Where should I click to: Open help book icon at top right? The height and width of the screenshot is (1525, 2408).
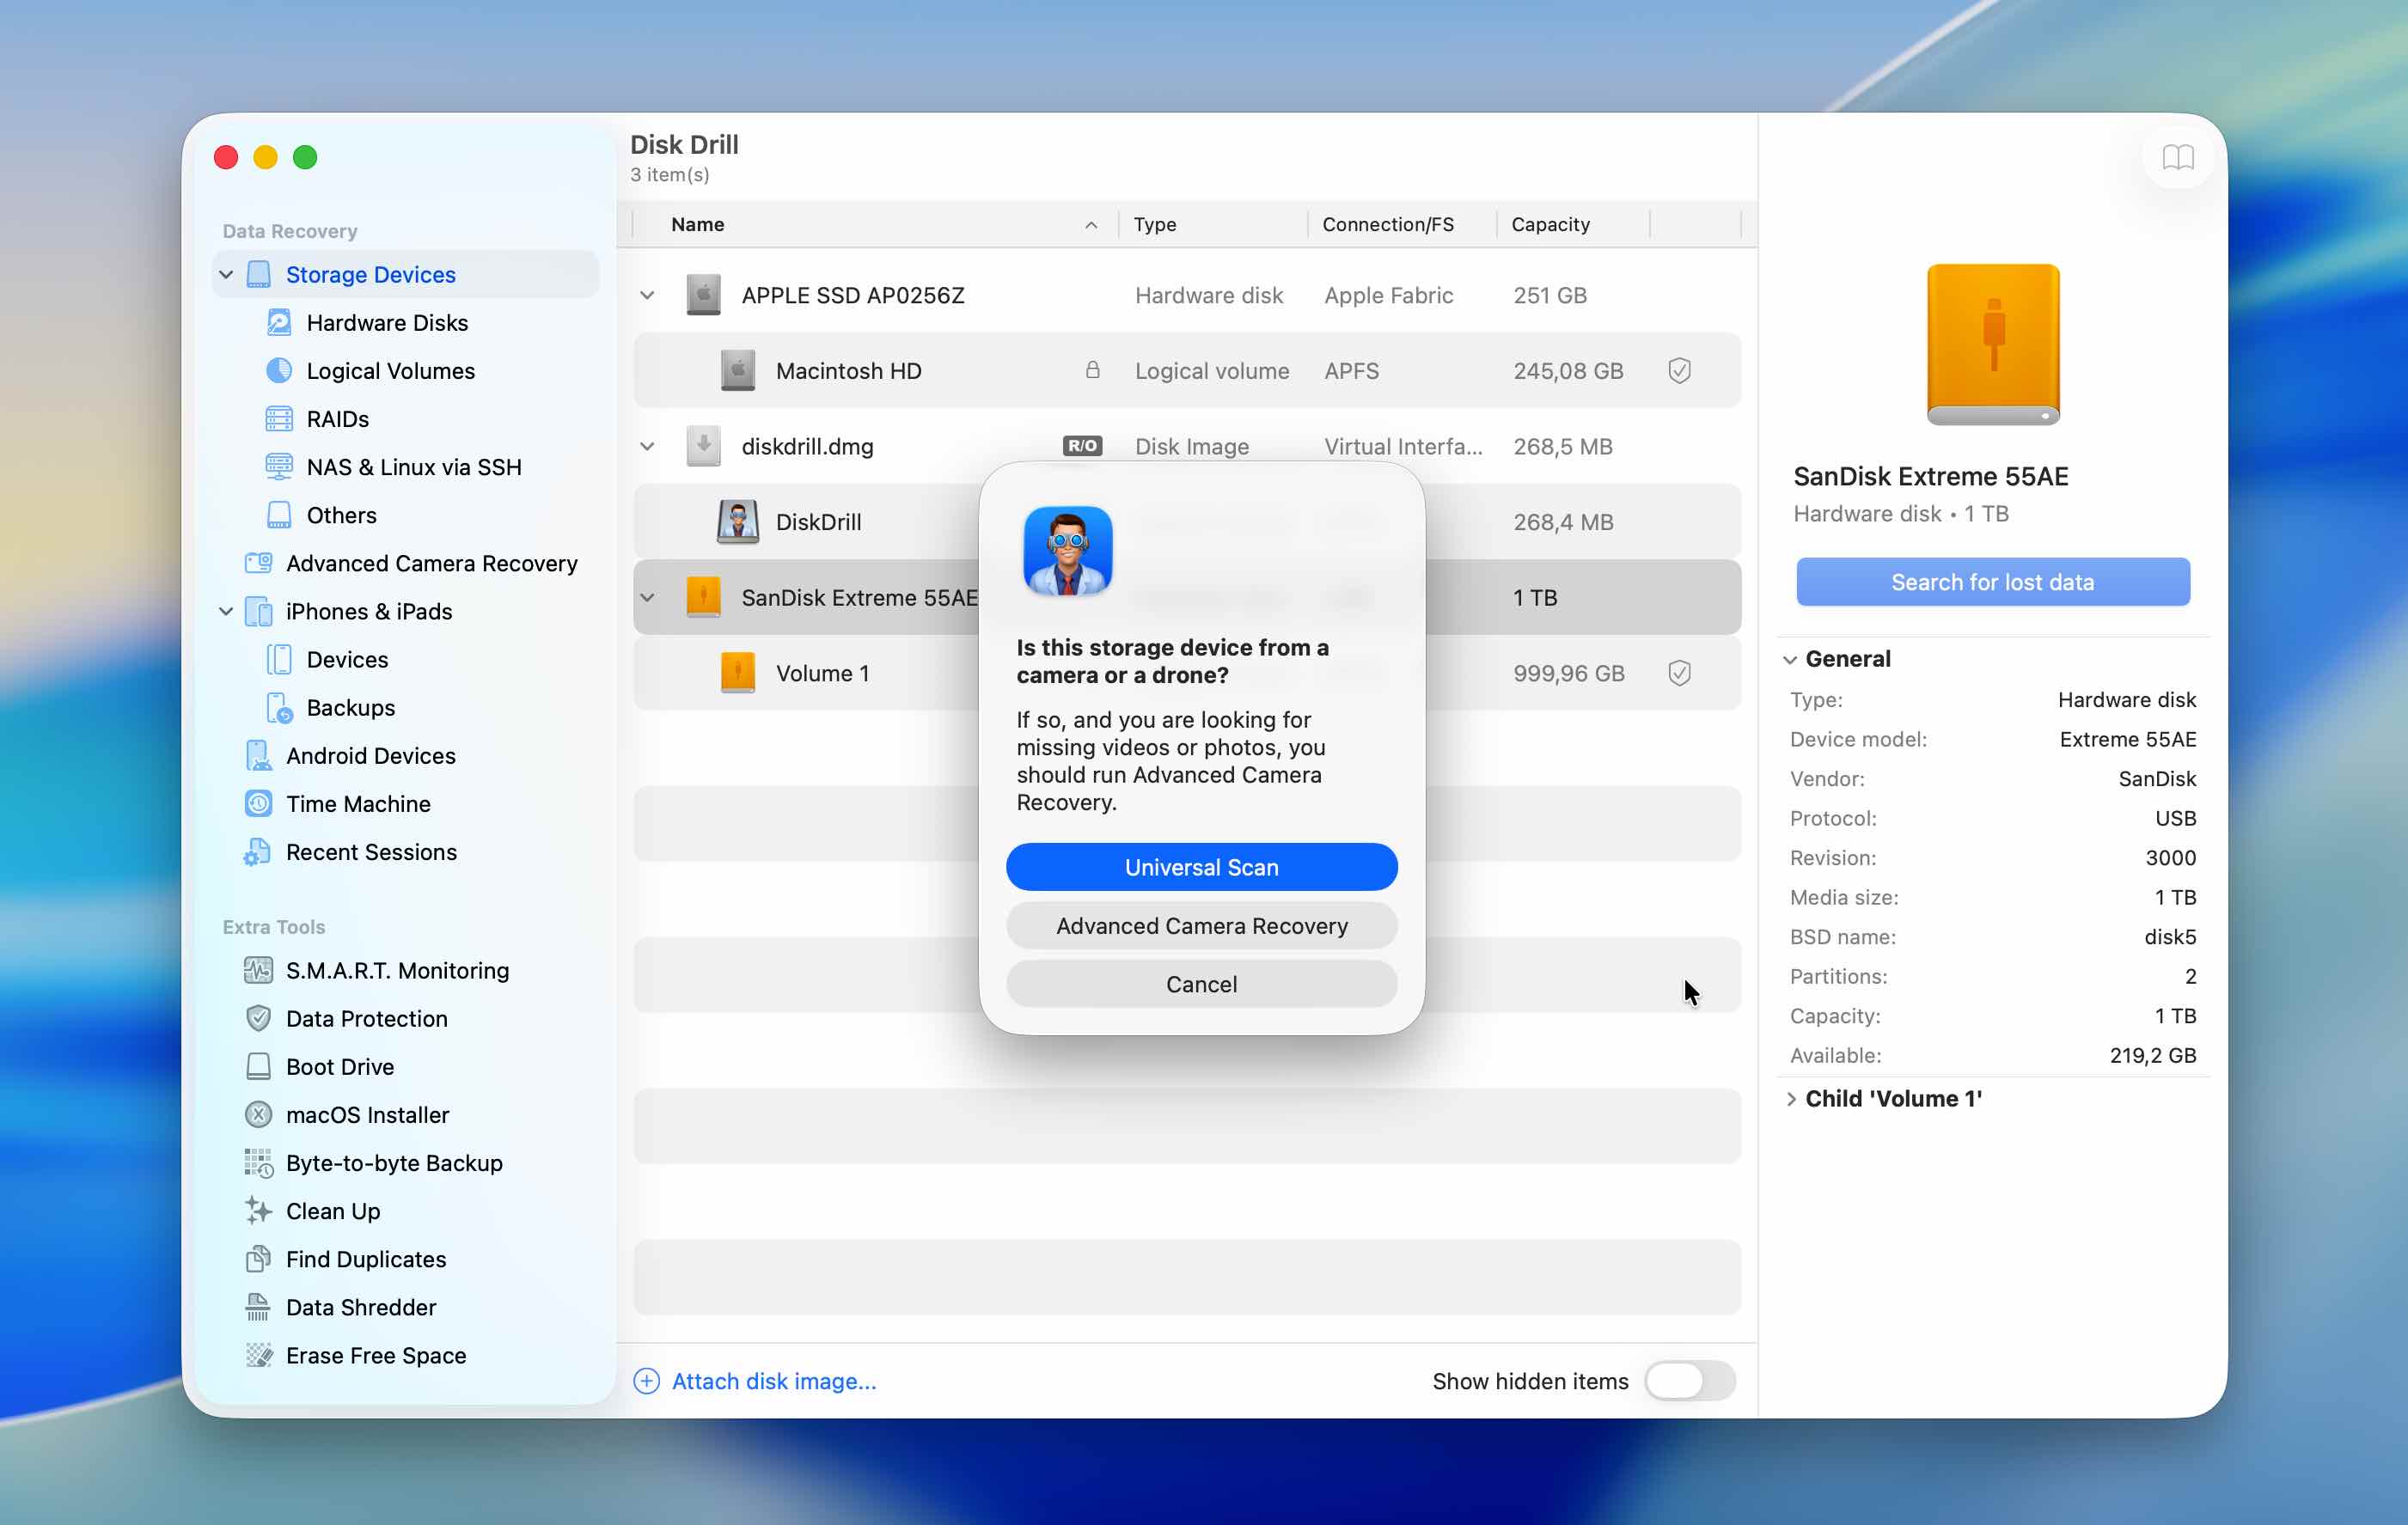click(2177, 158)
